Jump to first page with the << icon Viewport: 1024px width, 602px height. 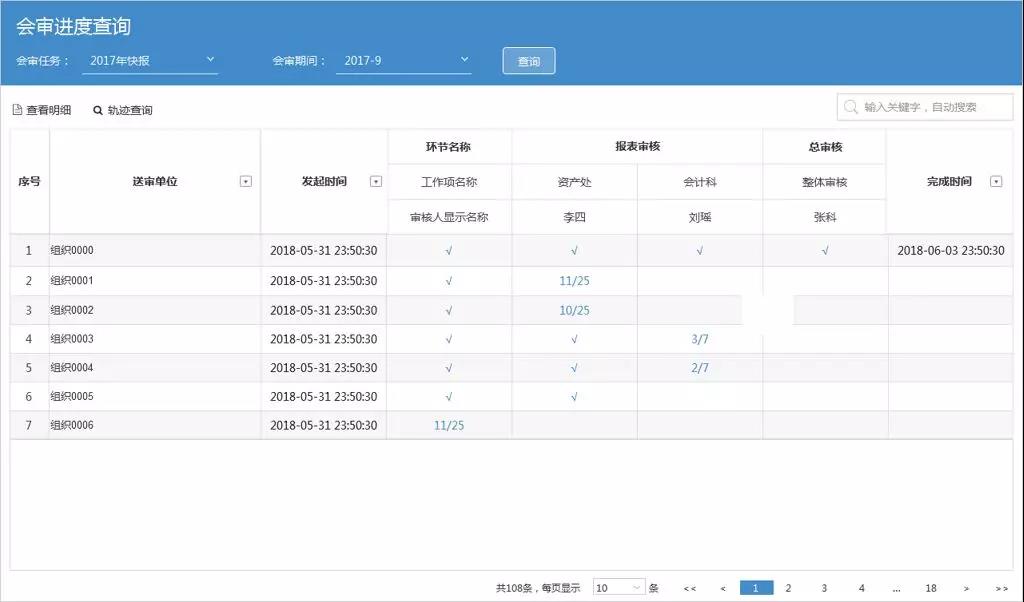pyautogui.click(x=687, y=588)
